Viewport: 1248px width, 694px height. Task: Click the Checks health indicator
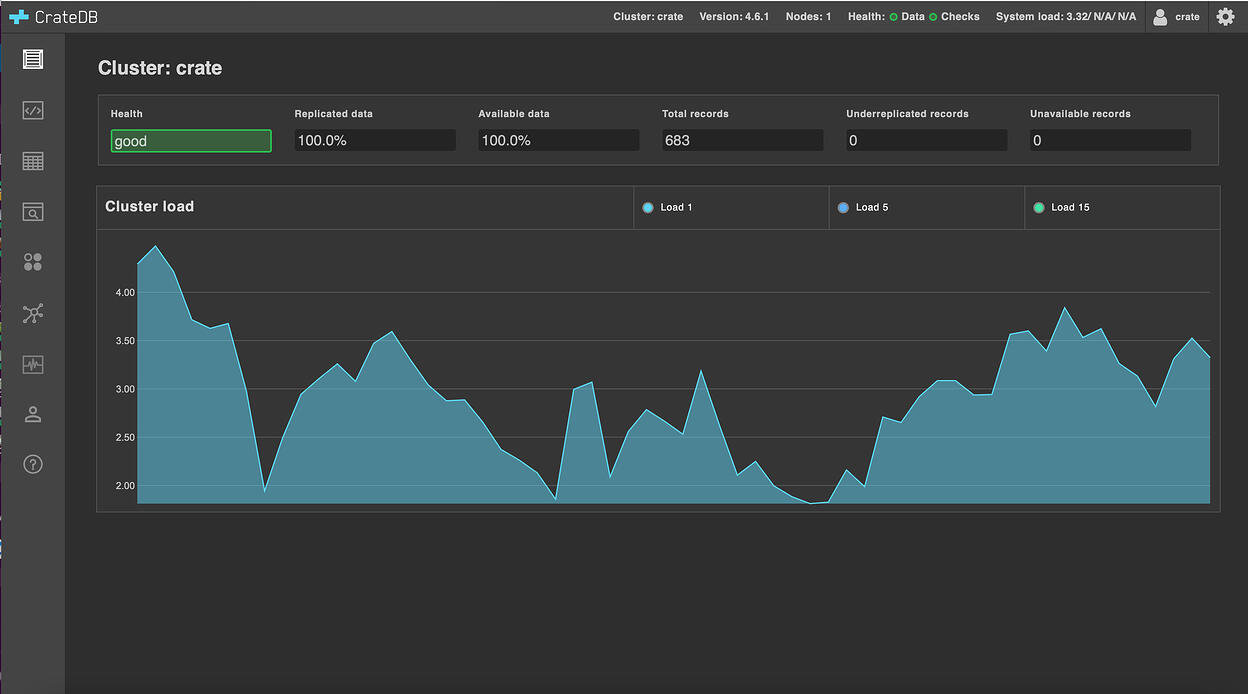pos(954,17)
